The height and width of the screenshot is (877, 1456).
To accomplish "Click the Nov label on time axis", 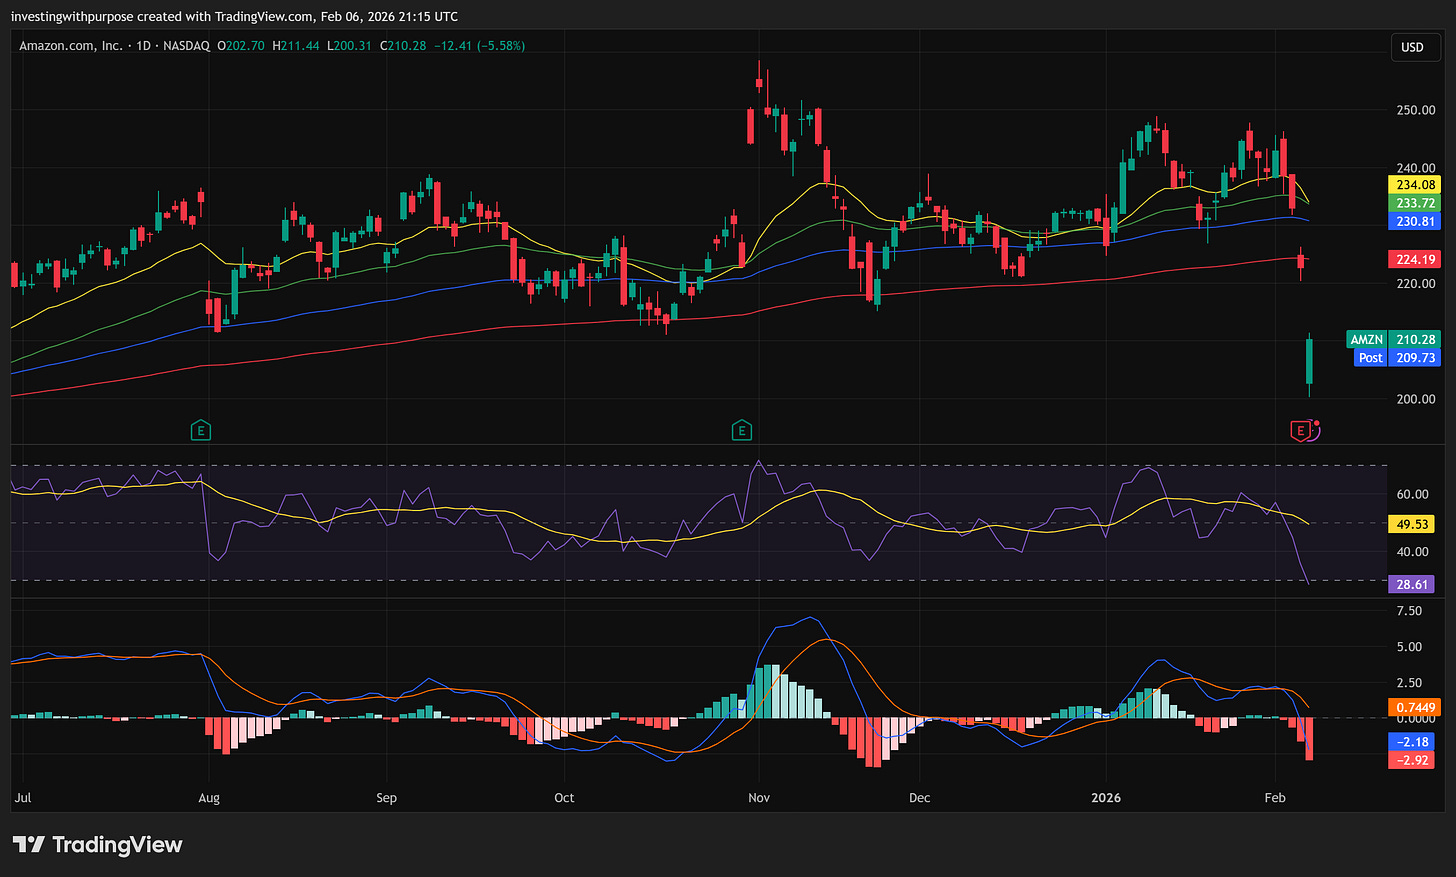I will point(759,798).
